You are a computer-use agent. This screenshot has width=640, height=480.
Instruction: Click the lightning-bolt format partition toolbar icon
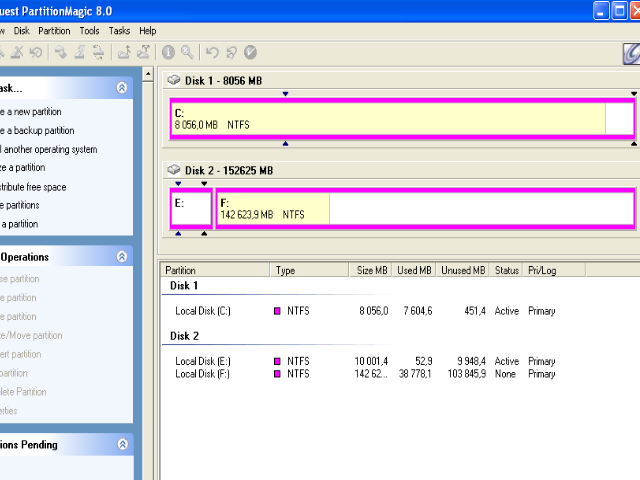coord(80,52)
